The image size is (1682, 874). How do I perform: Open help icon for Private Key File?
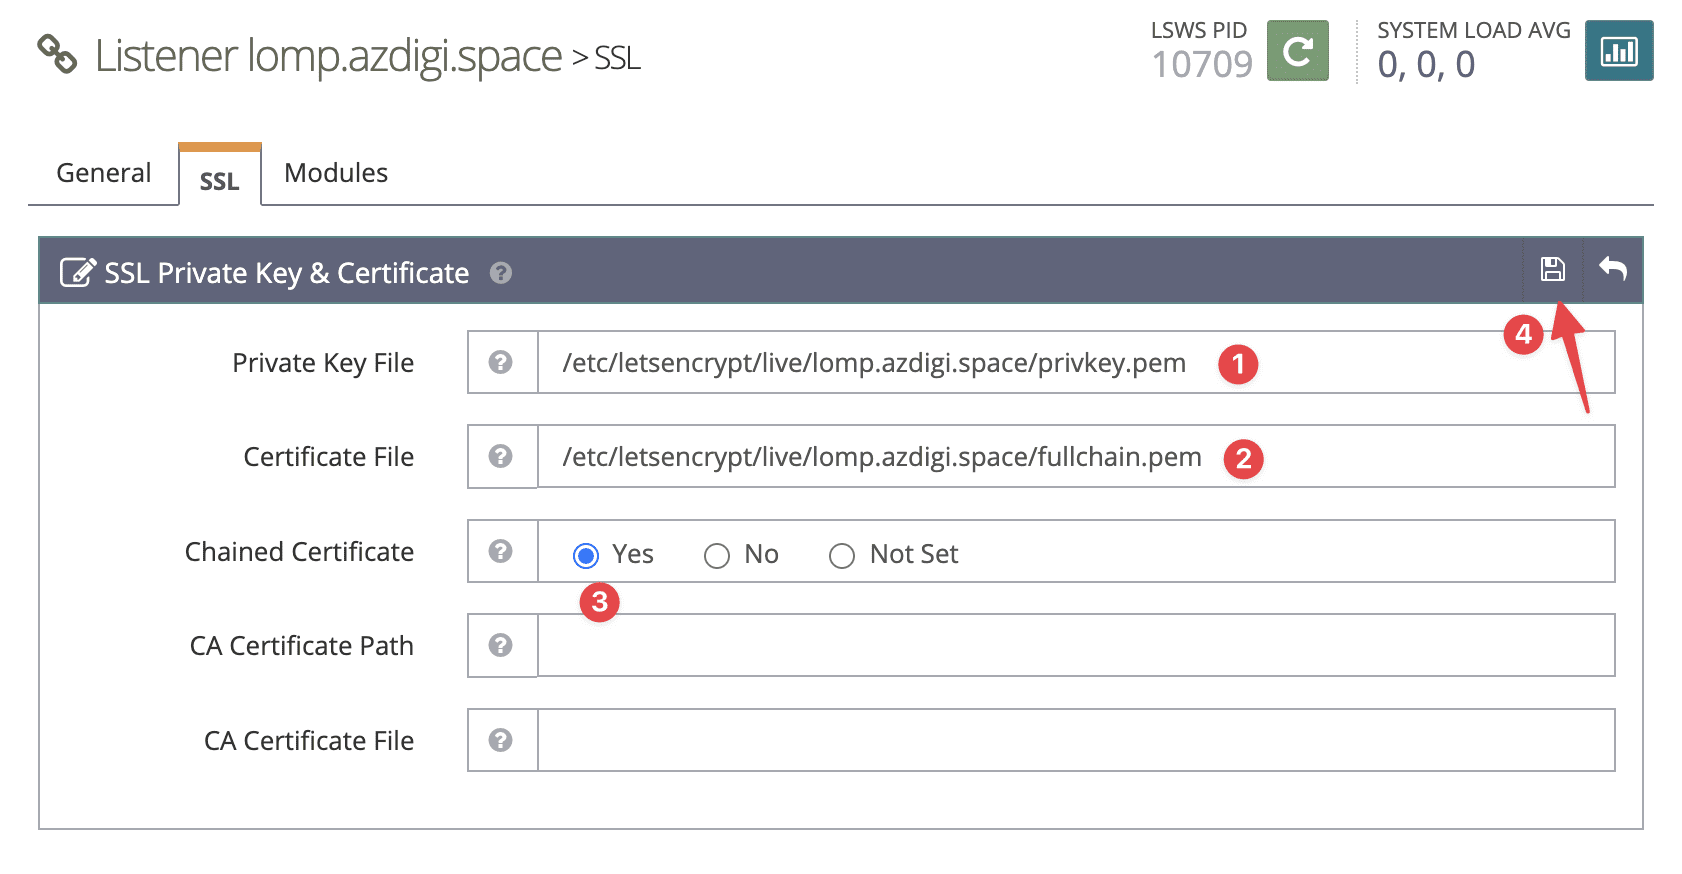pyautogui.click(x=501, y=362)
